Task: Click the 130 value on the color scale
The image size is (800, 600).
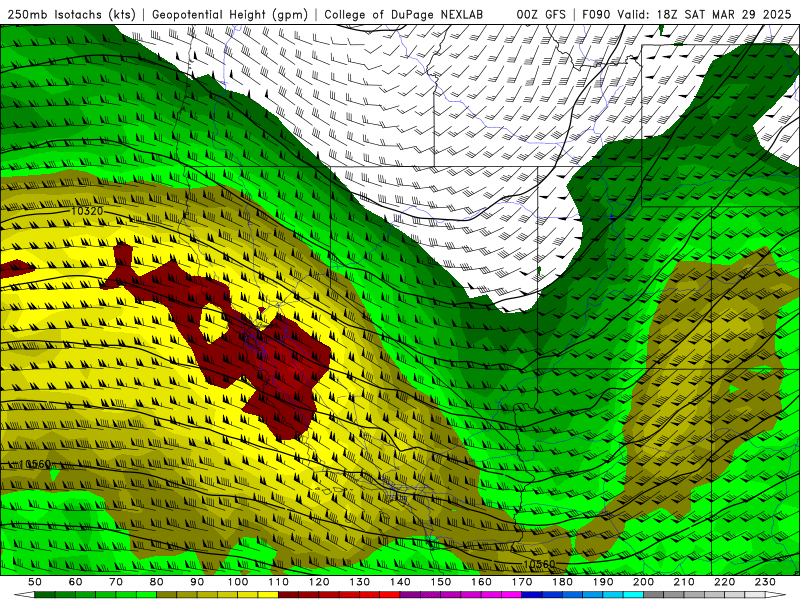Action: [x=360, y=582]
